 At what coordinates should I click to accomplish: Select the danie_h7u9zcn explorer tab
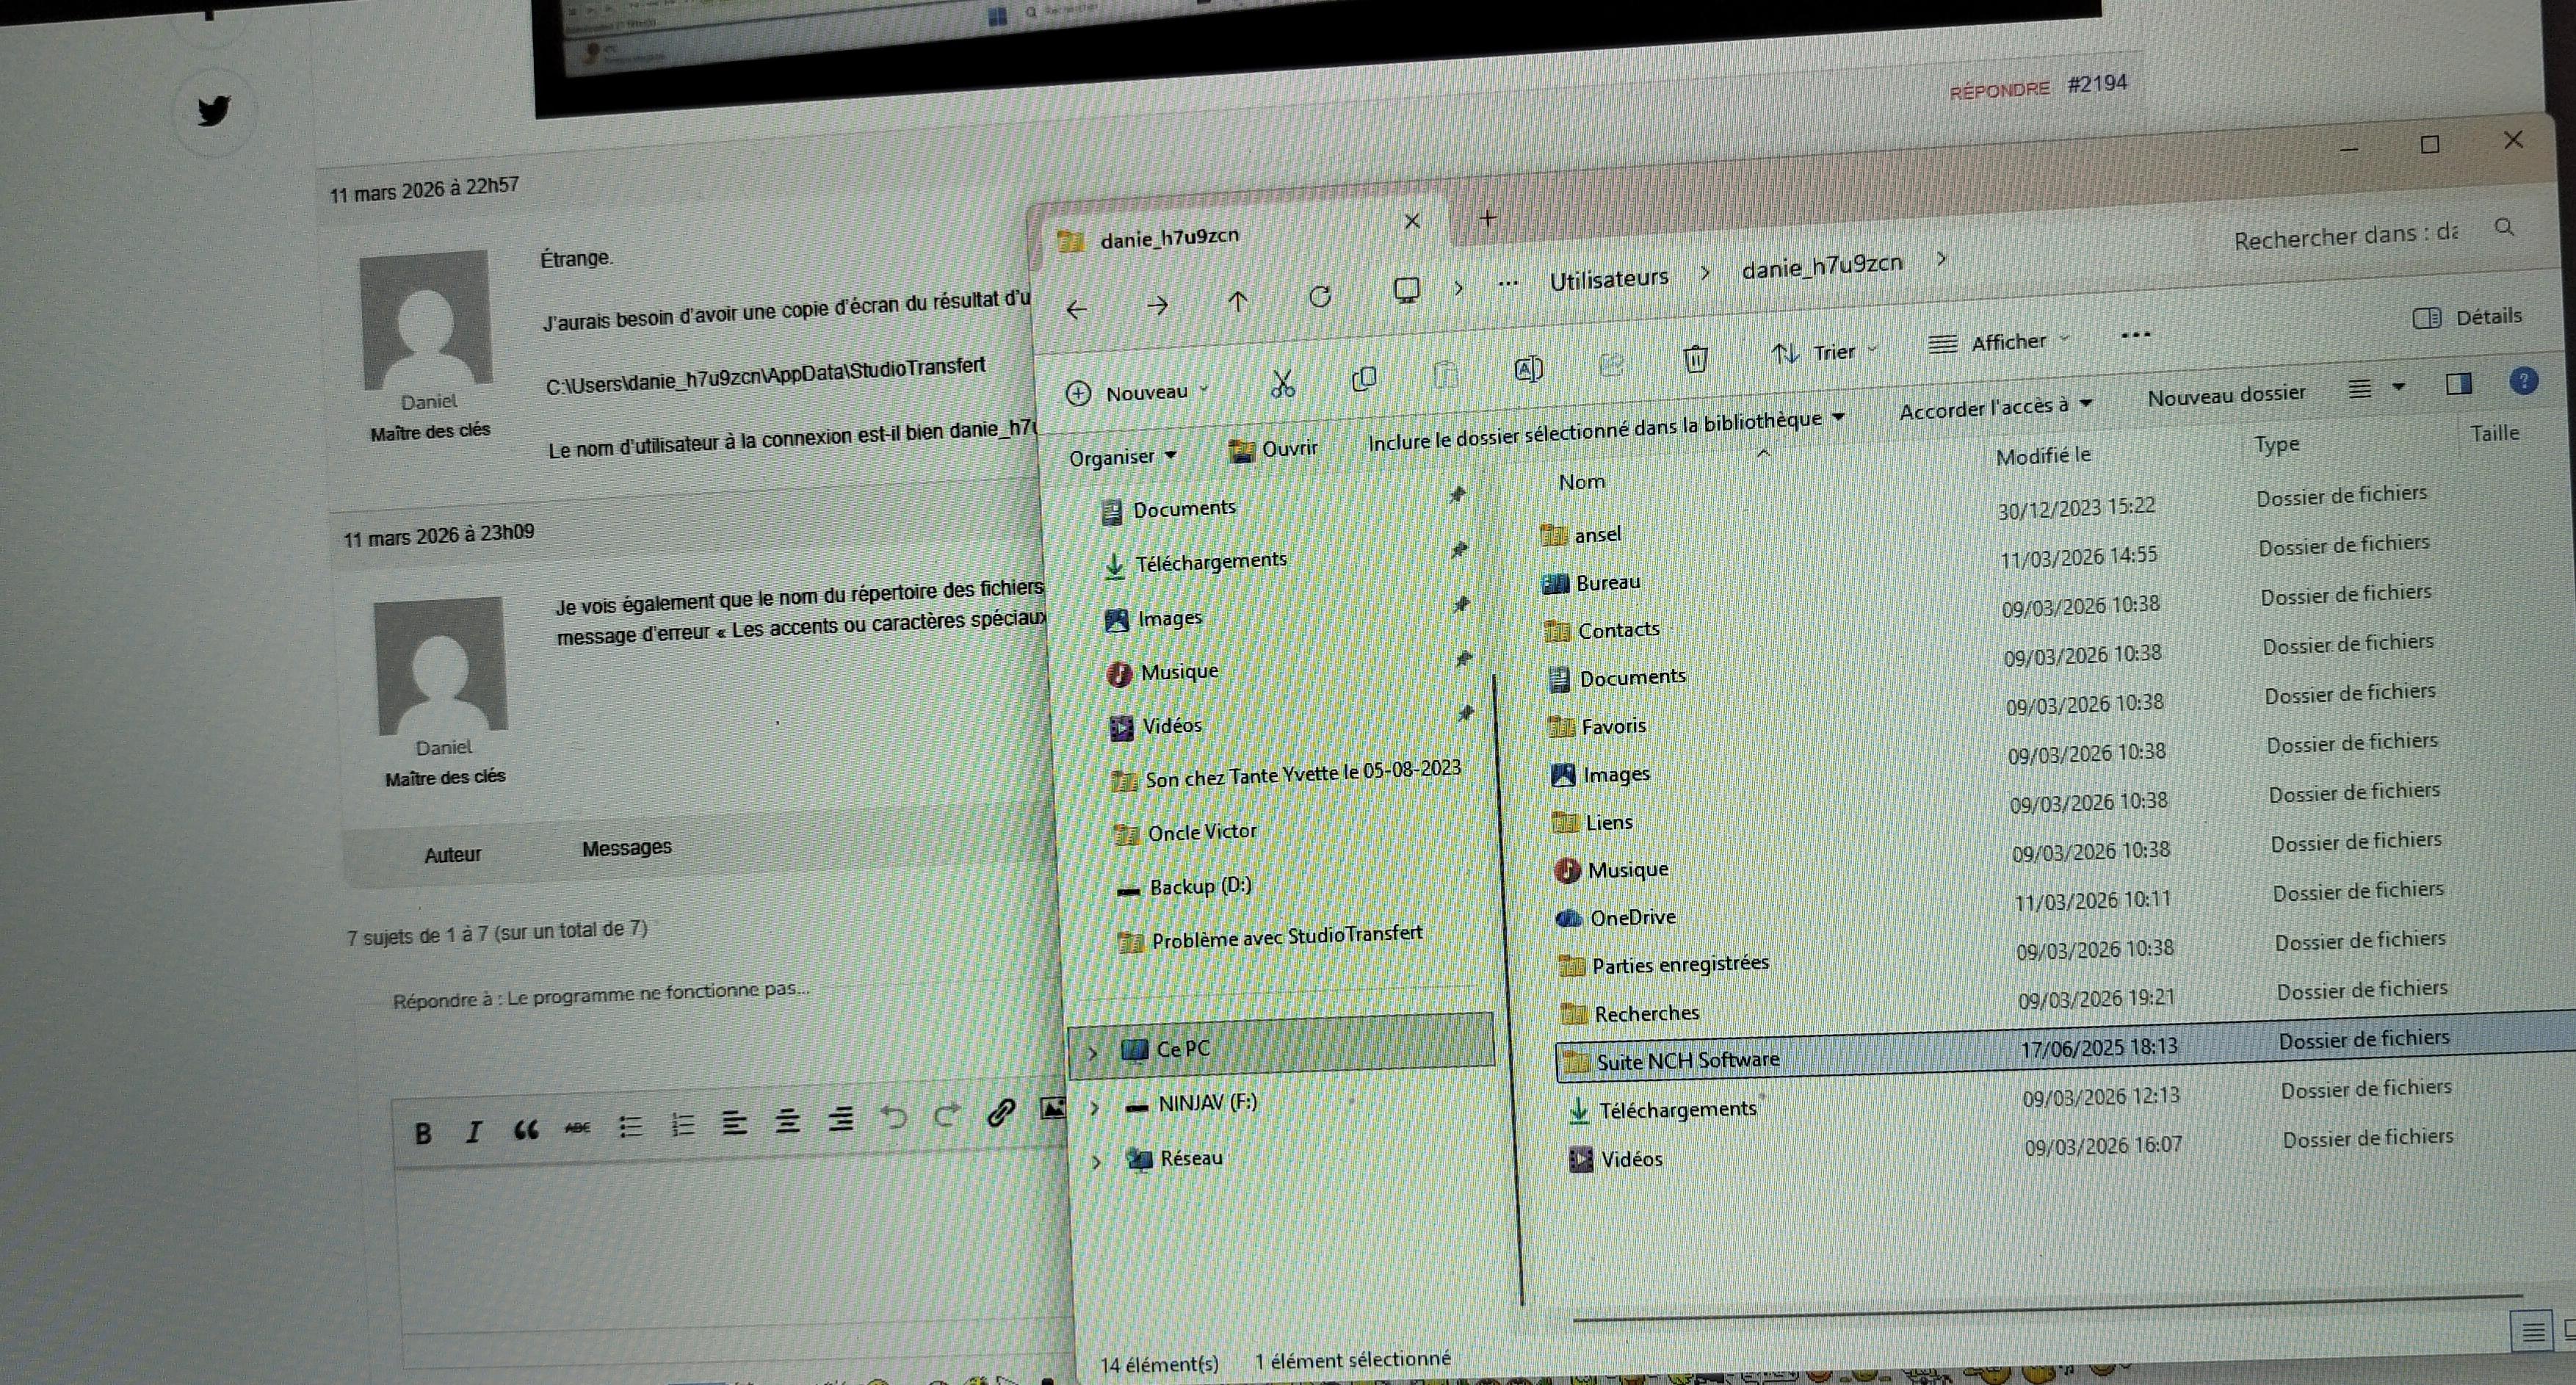pos(1170,238)
